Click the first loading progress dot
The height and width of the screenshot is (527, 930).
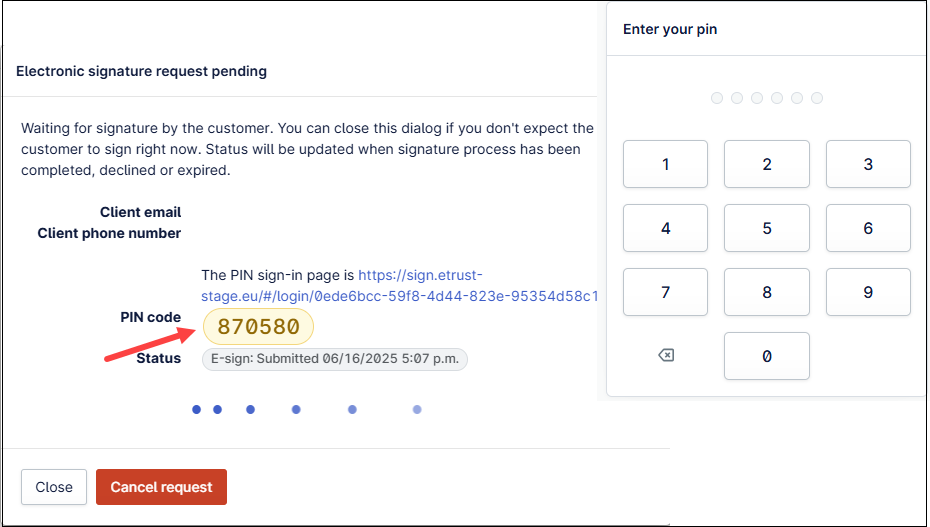click(x=196, y=410)
